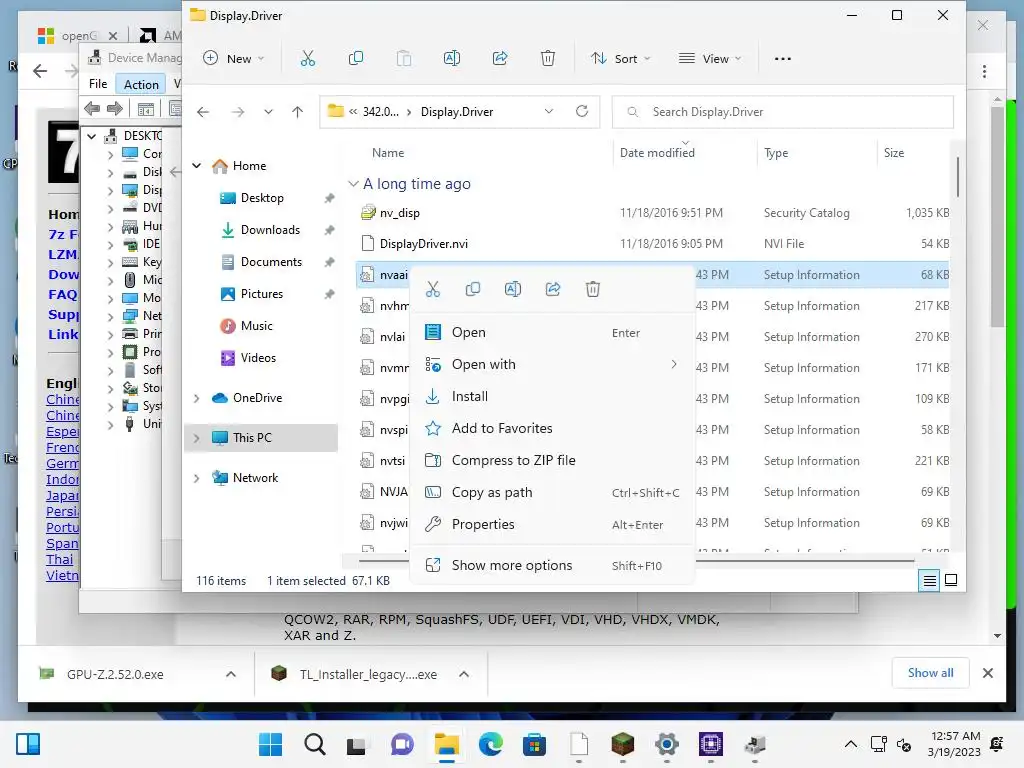Open Minecraft block icon on taskbar
Viewport: 1024px width, 768px height.
[622, 744]
